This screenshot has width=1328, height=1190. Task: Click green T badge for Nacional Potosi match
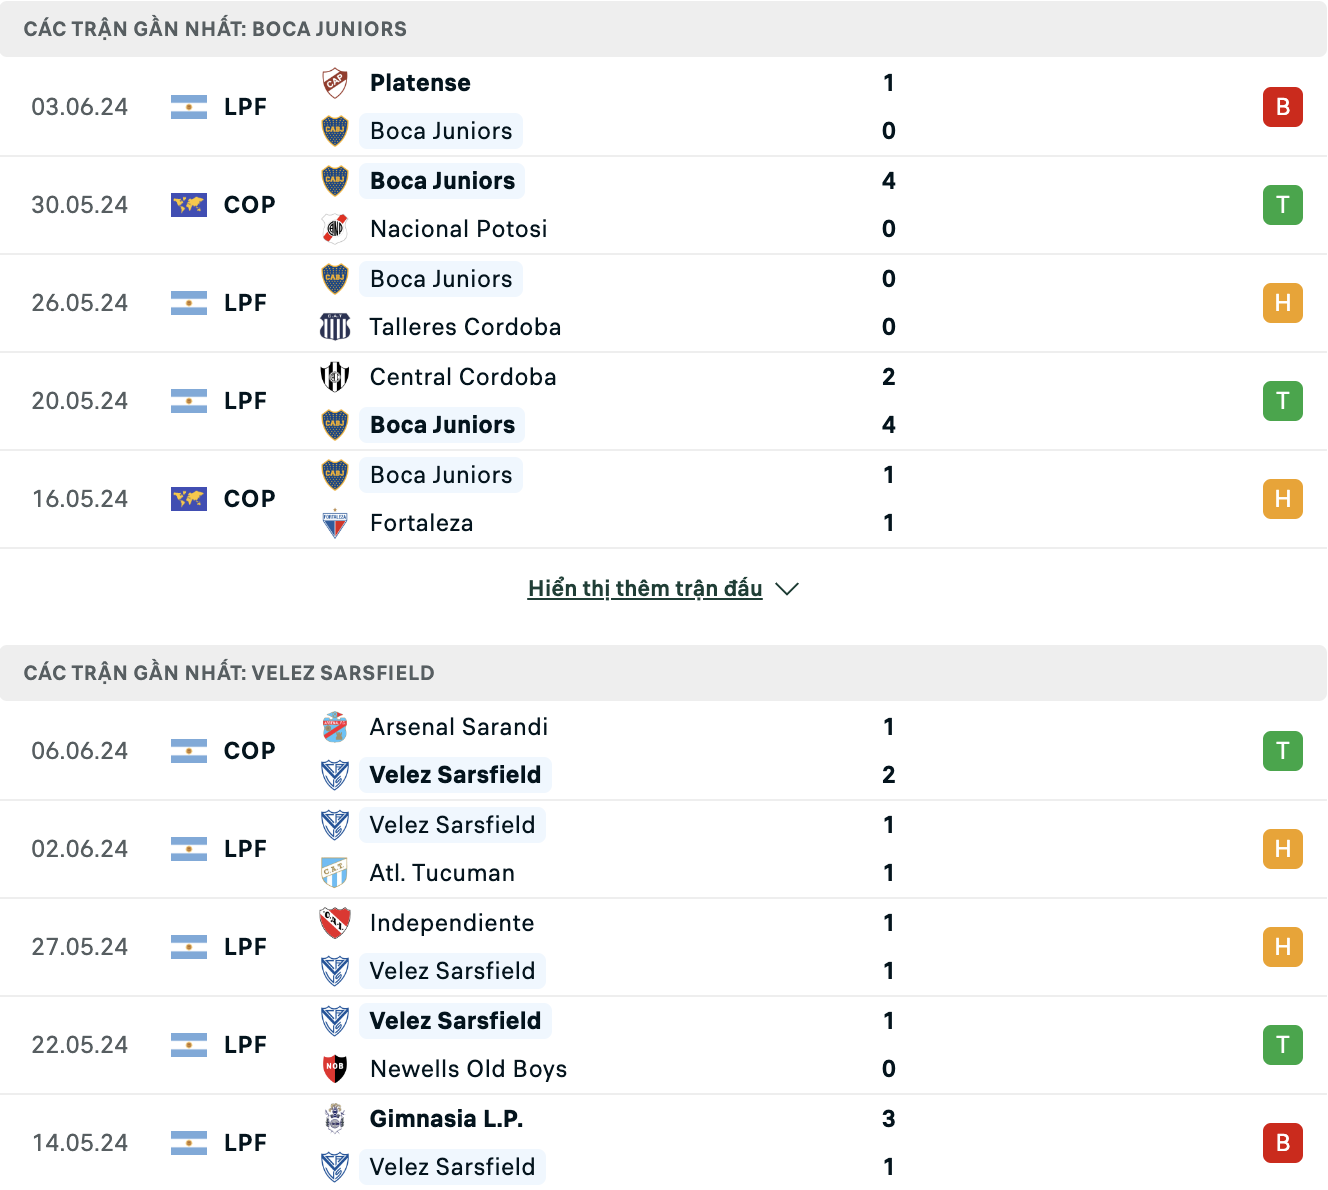[x=1283, y=205]
